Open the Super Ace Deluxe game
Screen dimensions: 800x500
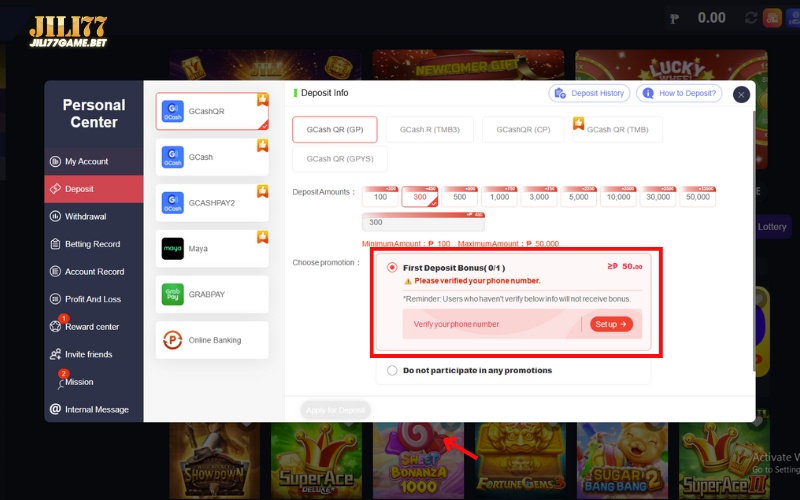coord(316,461)
